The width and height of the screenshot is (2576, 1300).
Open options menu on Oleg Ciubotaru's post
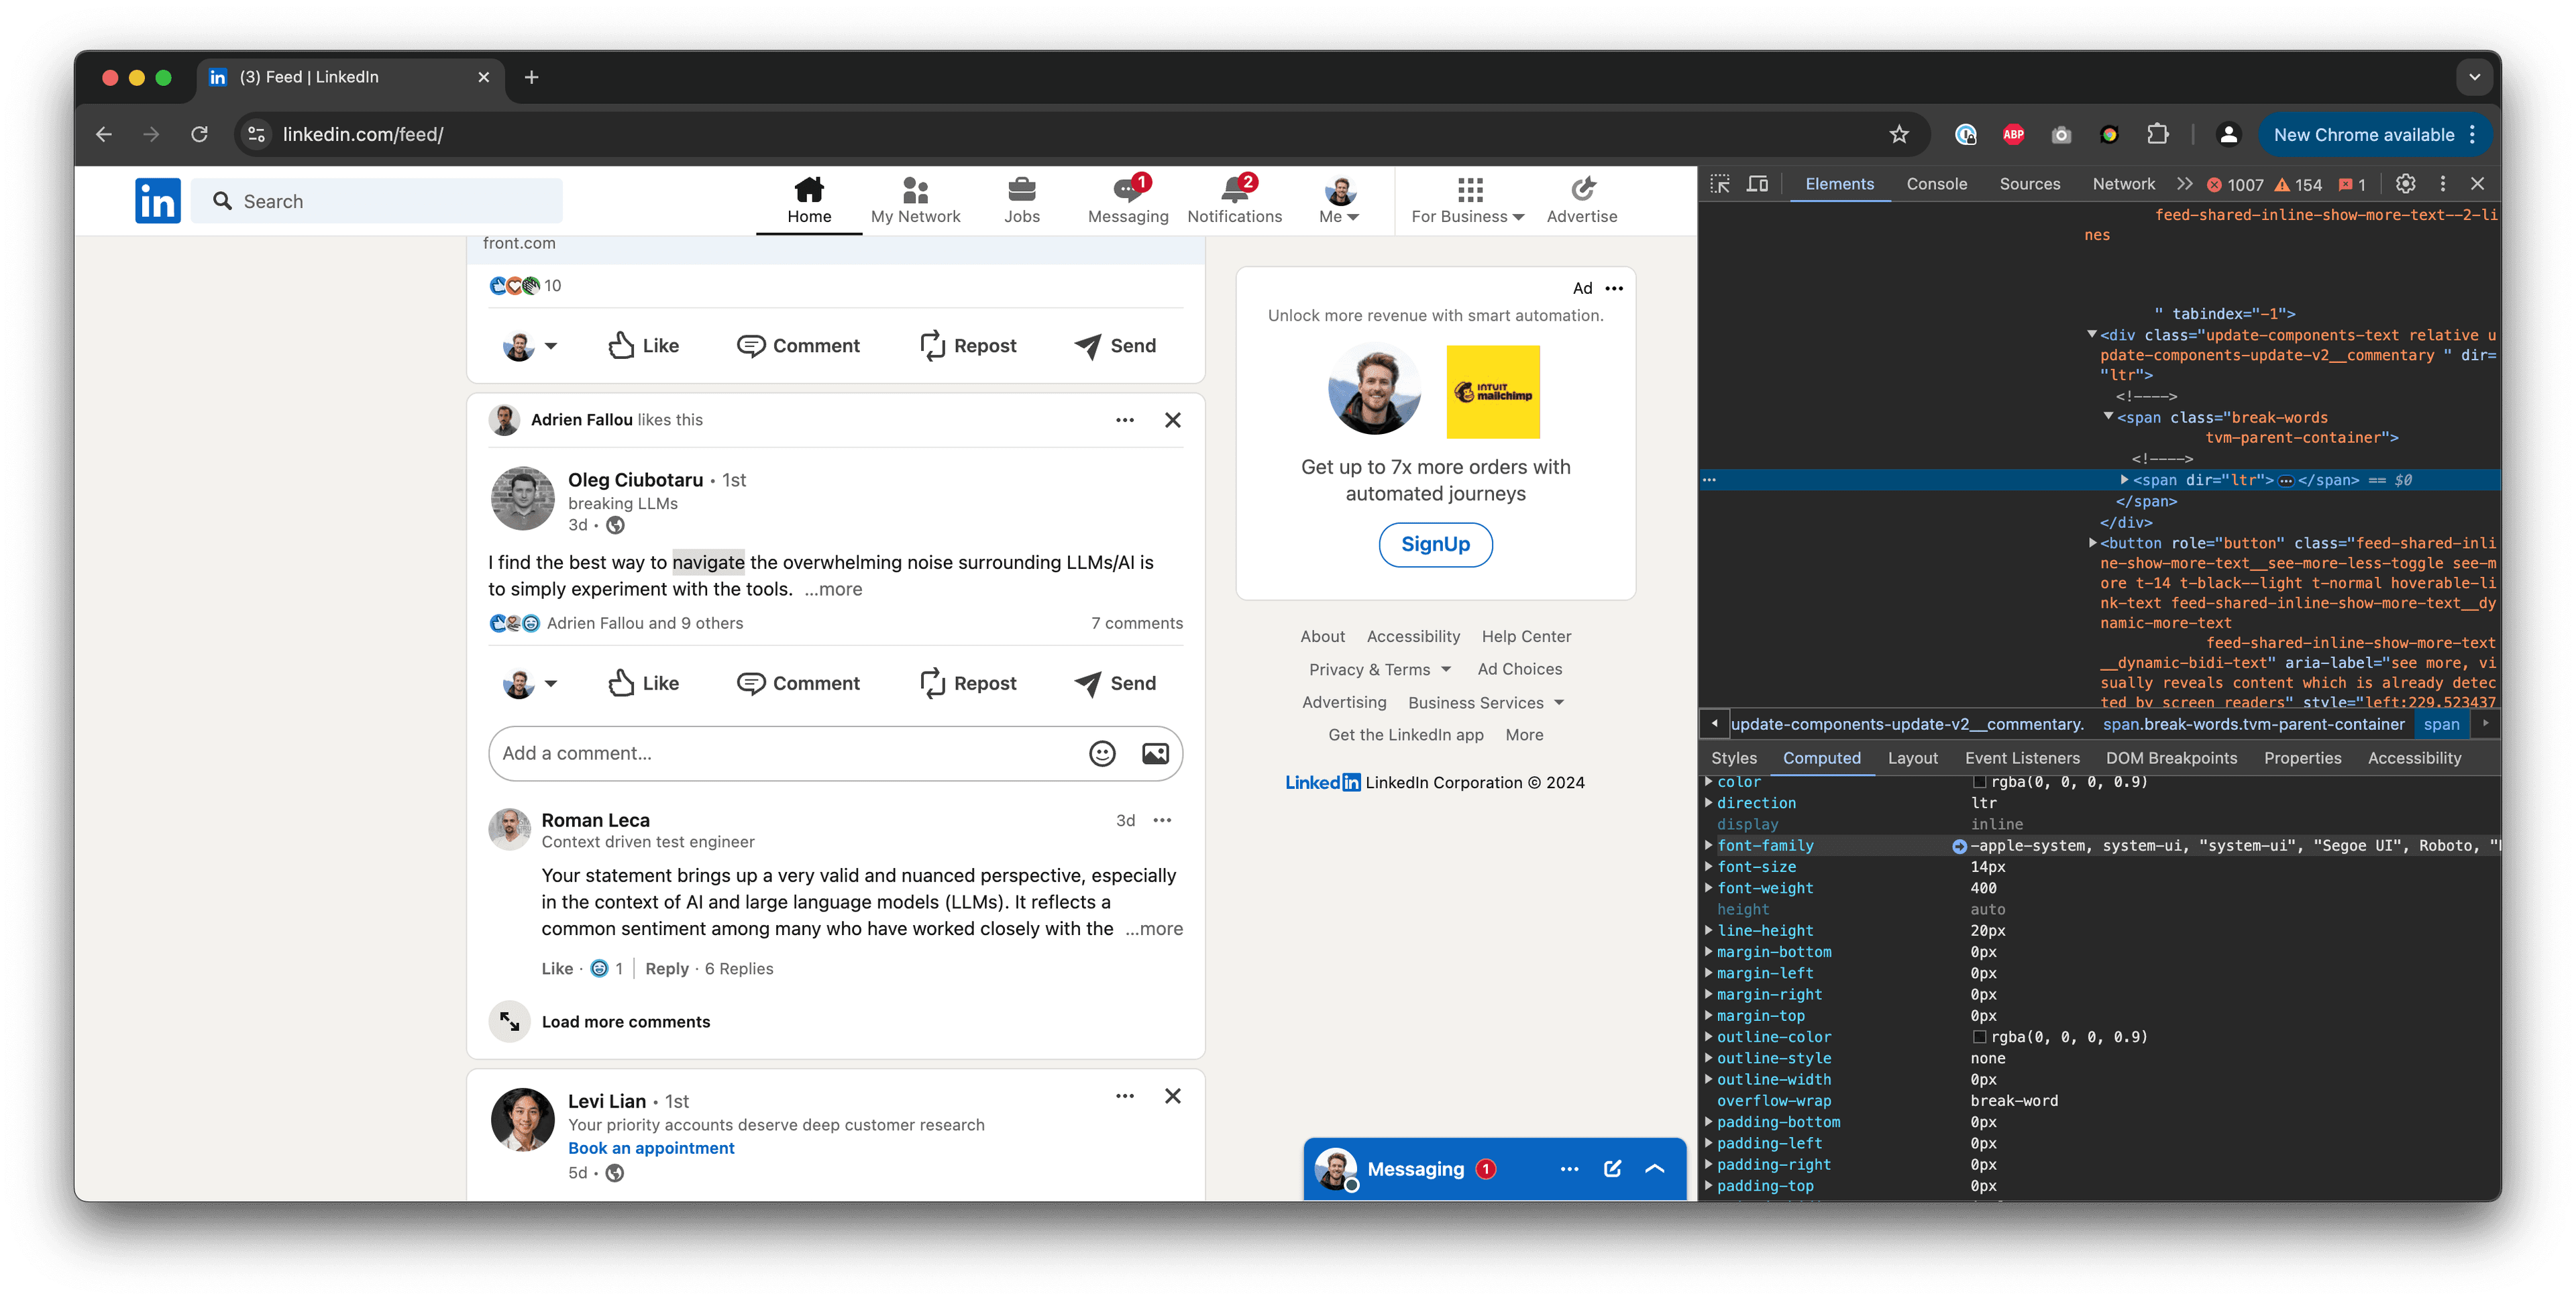point(1125,420)
